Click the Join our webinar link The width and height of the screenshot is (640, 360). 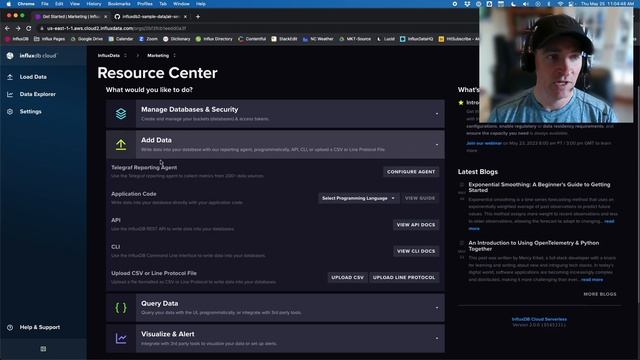pos(484,143)
